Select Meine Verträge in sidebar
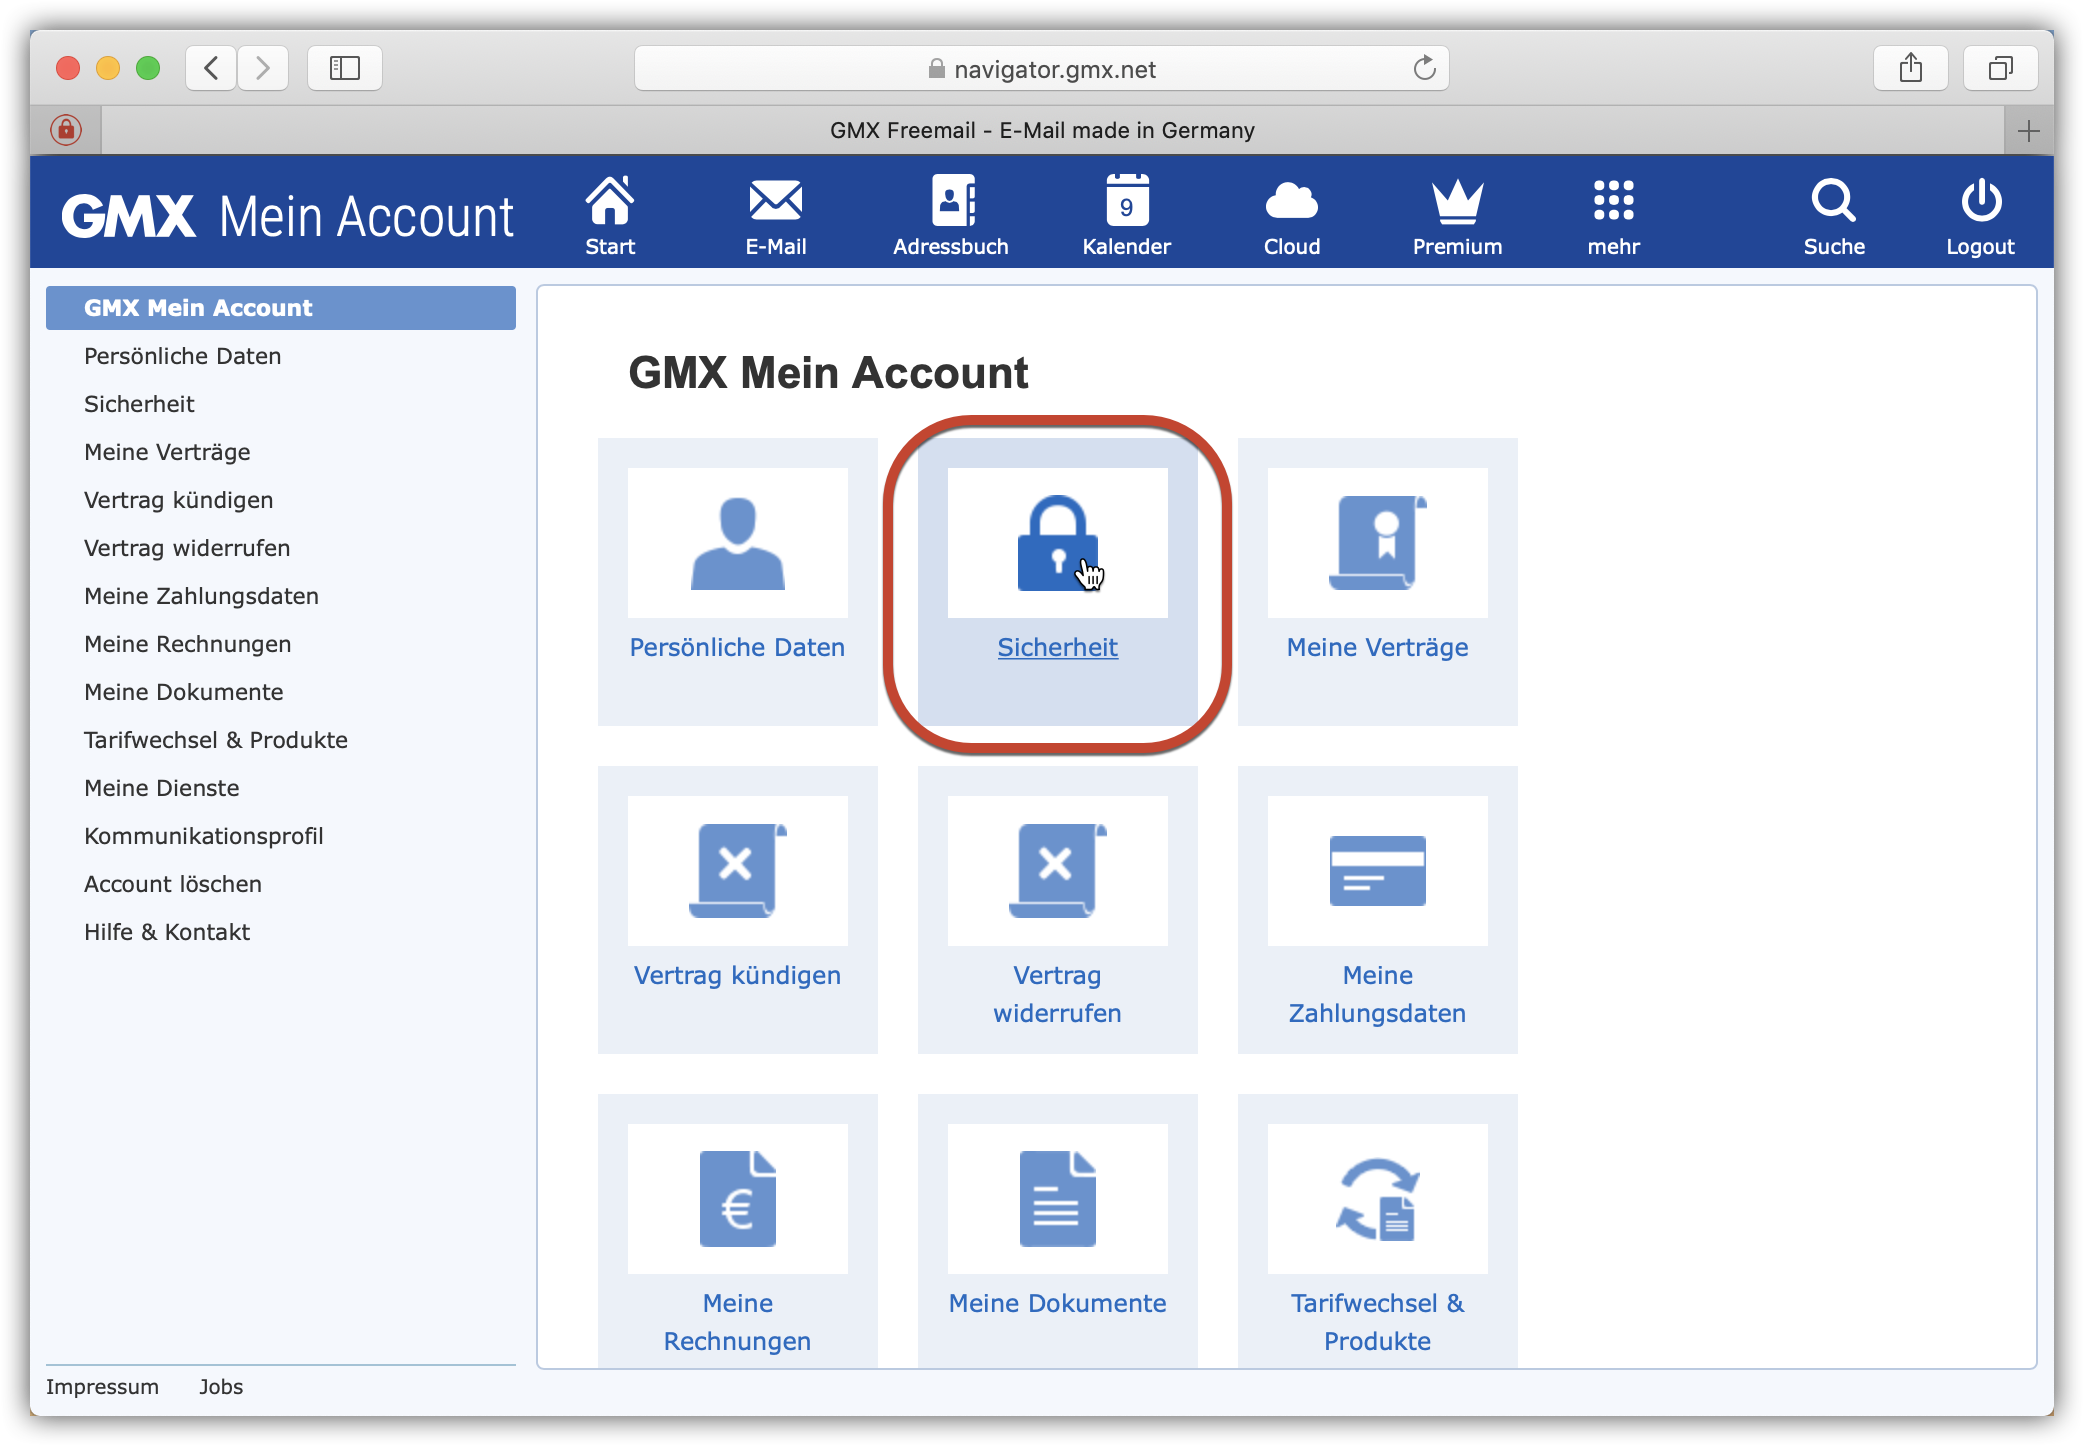 coord(167,452)
